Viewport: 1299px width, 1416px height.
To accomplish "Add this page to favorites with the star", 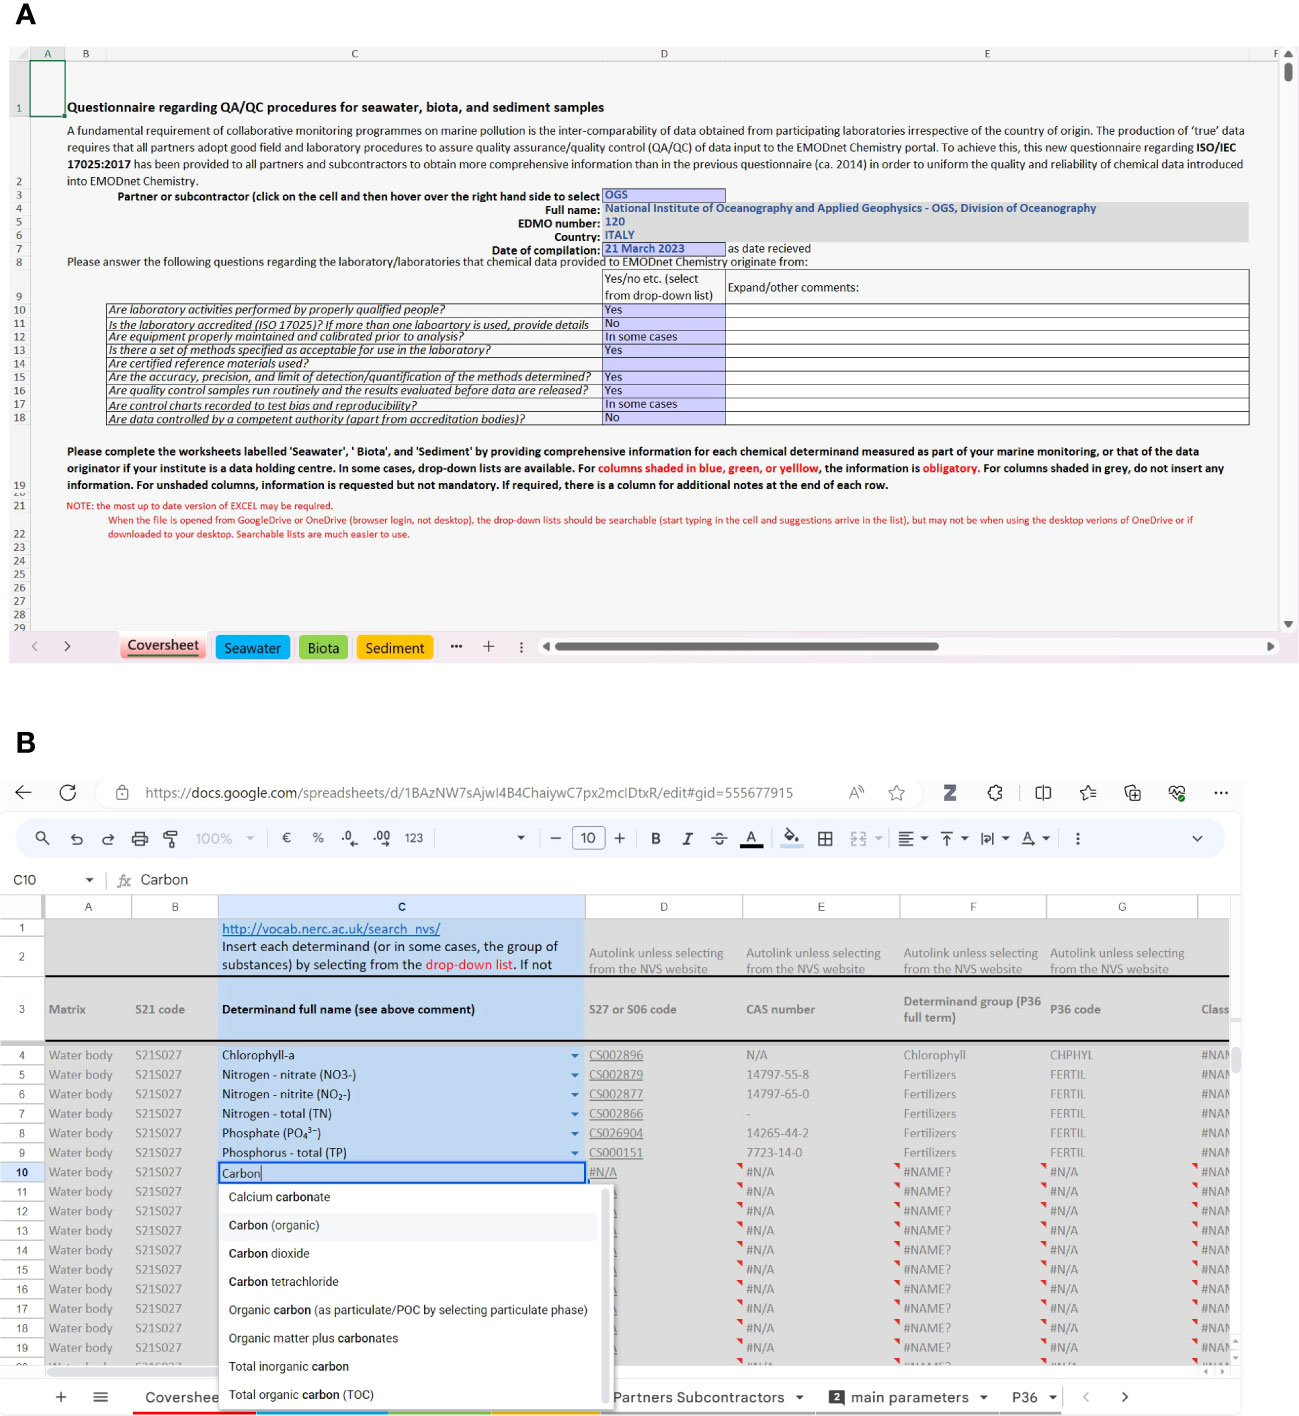I will (x=896, y=792).
